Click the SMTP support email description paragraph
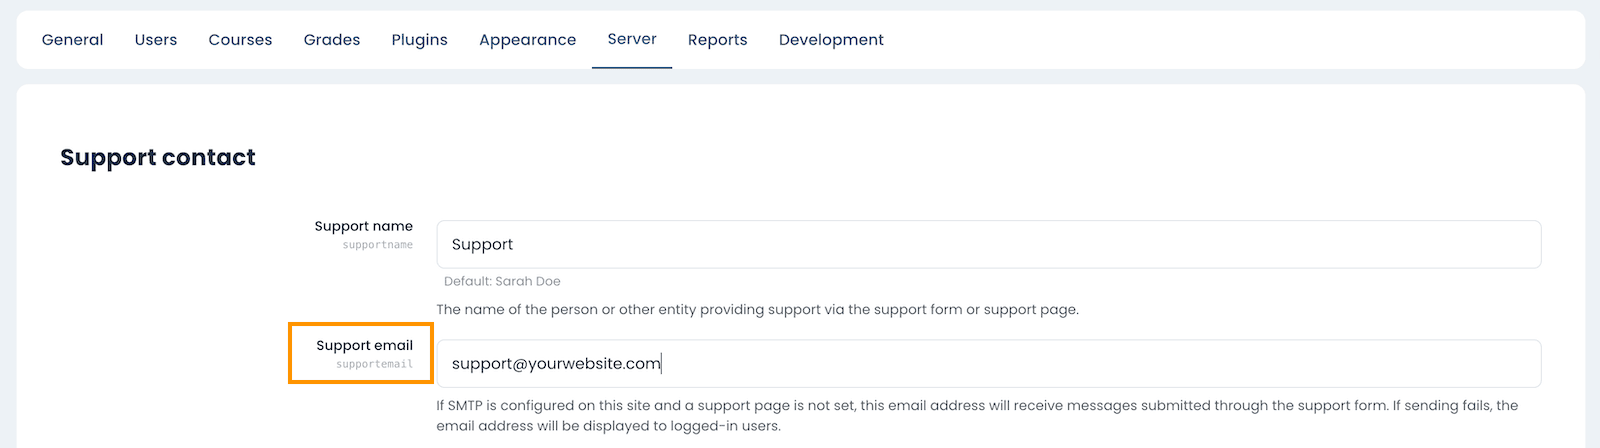1600x448 pixels. point(977,415)
